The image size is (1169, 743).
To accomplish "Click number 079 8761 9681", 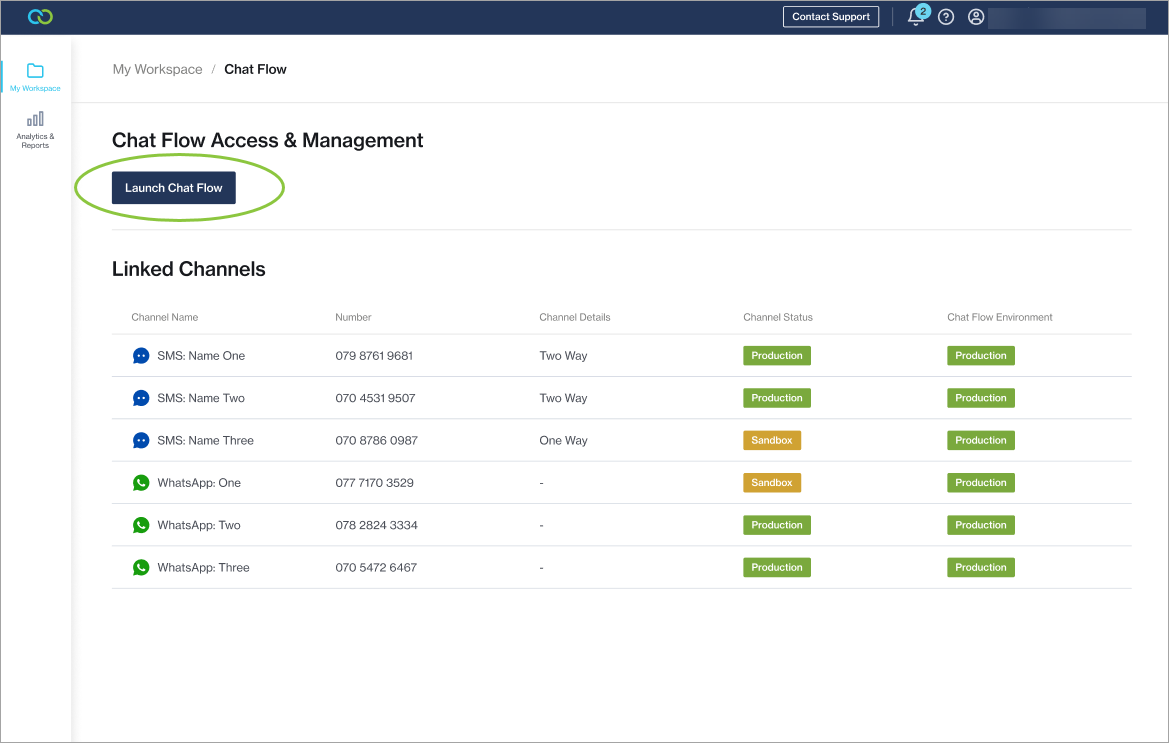I will point(374,356).
